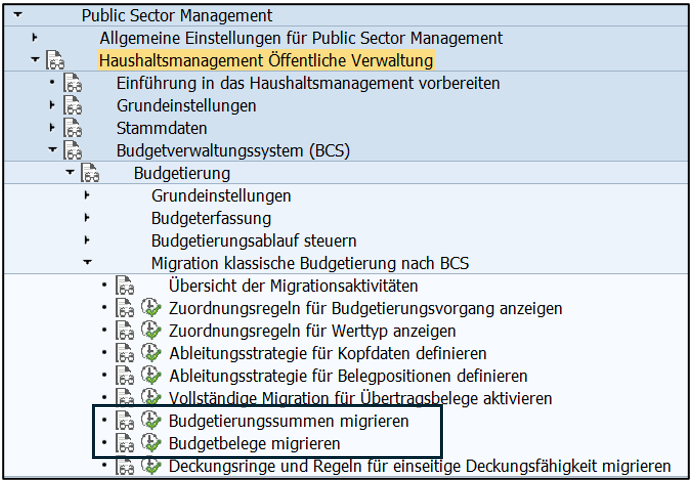Image resolution: width=692 pixels, height=482 pixels.
Task: Select Deckungsringe und Regeln migrieren entry
Action: pyautogui.click(x=420, y=466)
